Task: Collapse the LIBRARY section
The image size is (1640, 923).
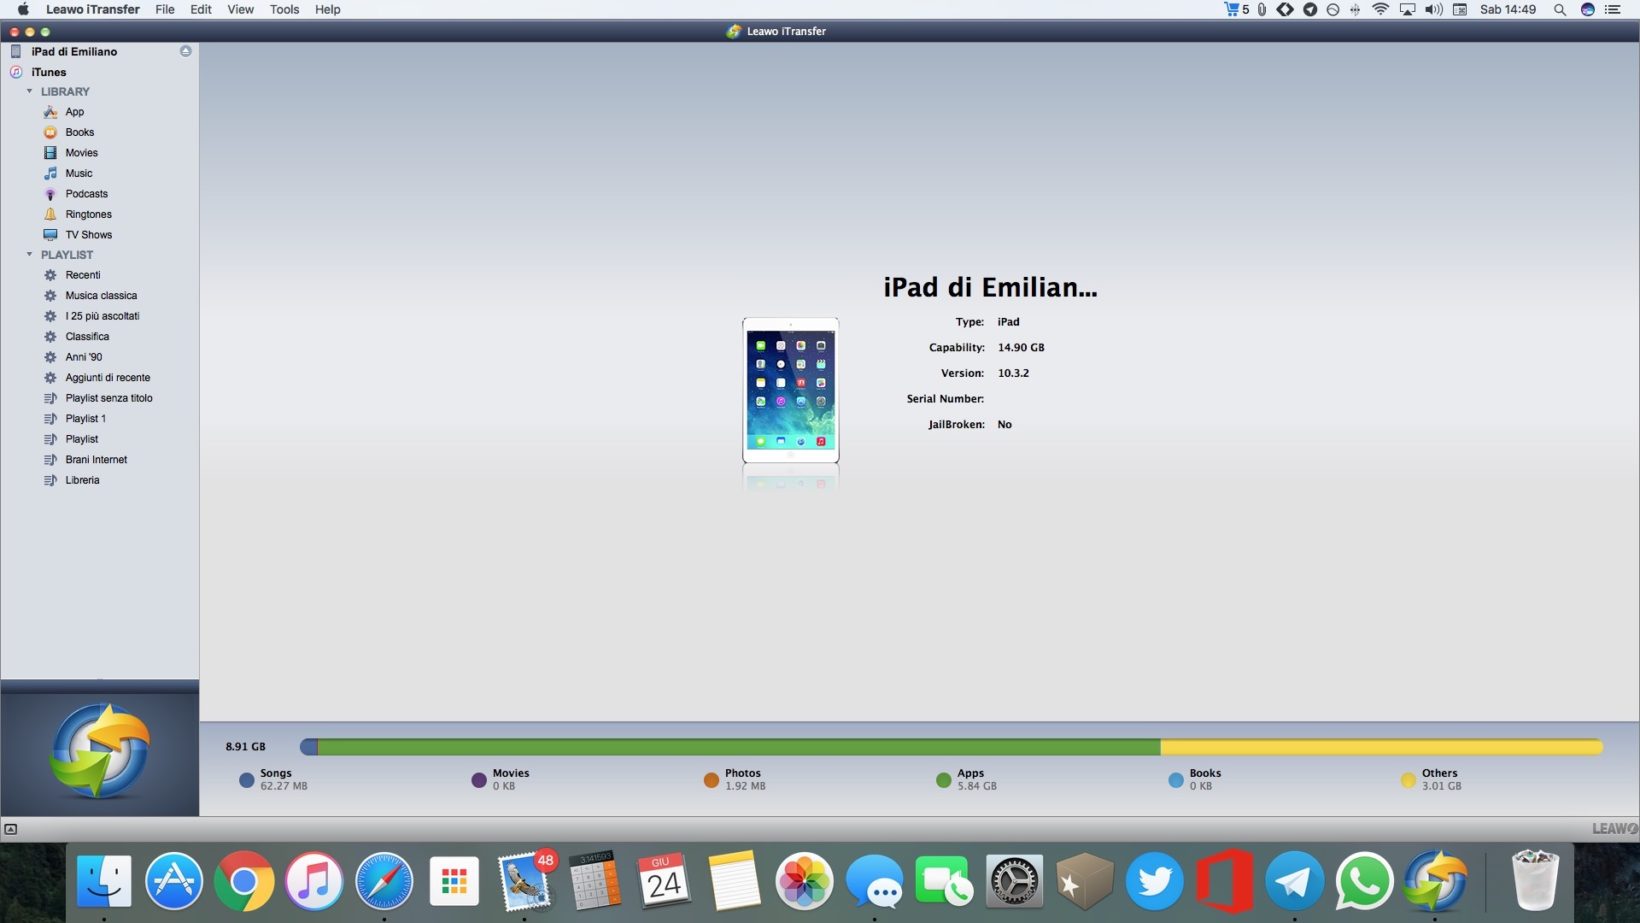Action: tap(29, 91)
